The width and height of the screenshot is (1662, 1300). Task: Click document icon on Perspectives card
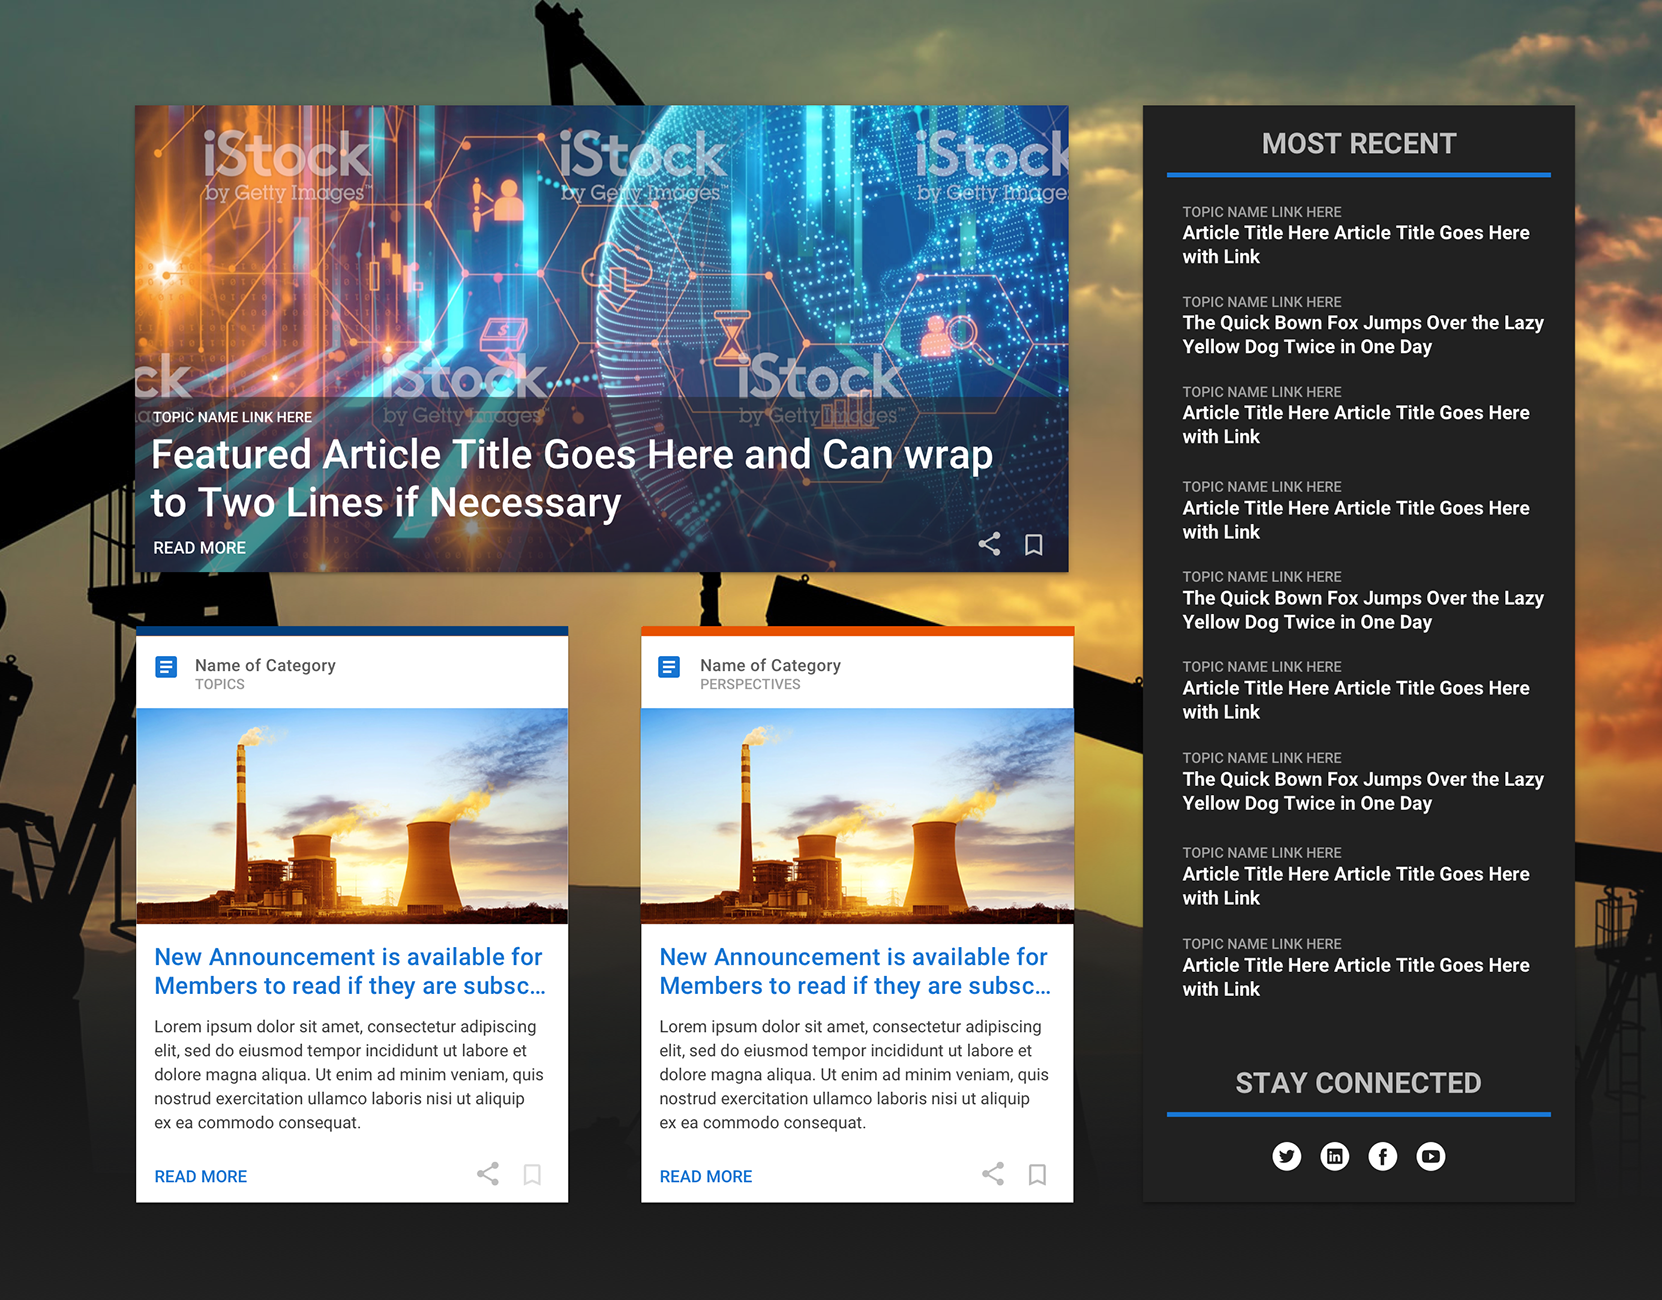[670, 667]
